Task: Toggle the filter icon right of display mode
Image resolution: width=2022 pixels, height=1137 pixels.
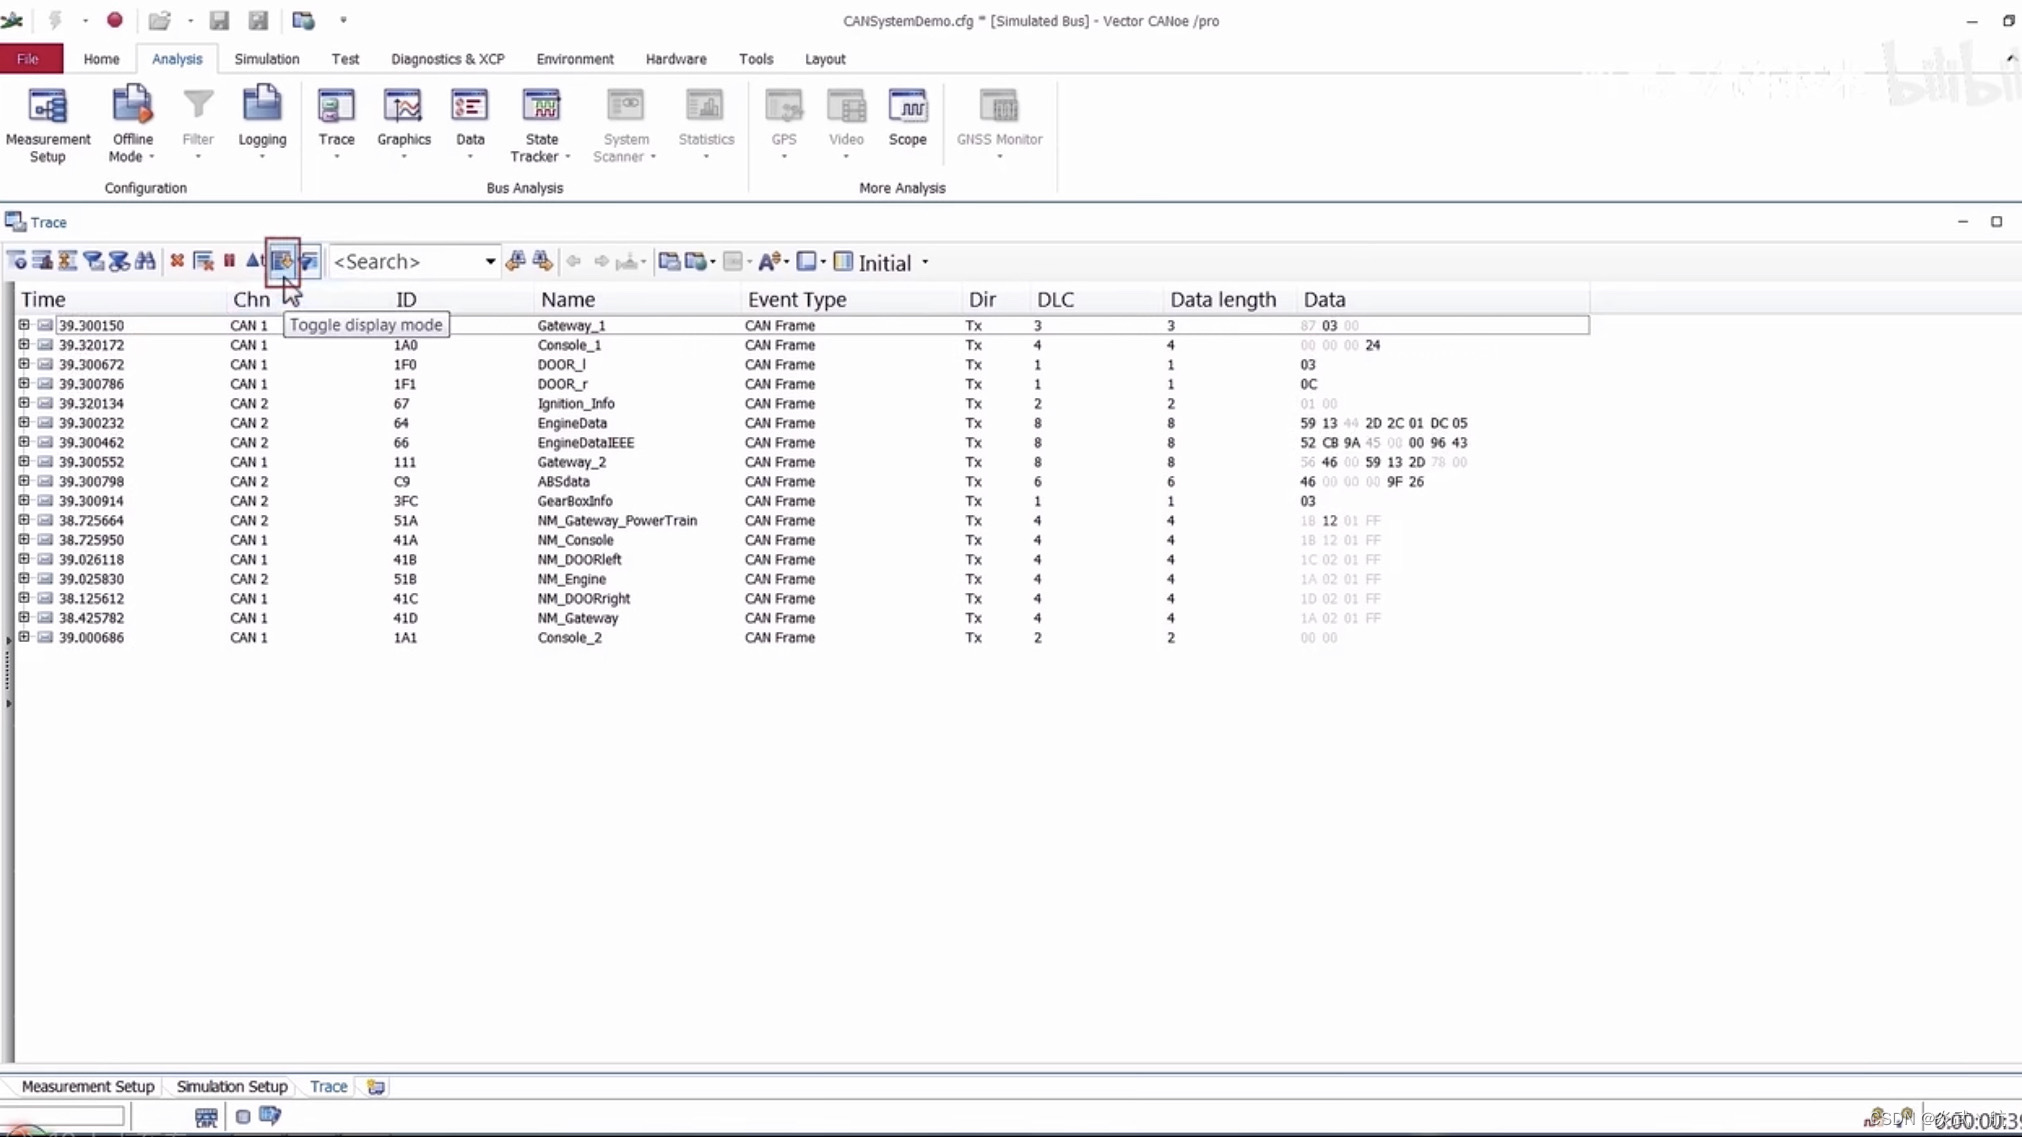Action: coord(309,261)
